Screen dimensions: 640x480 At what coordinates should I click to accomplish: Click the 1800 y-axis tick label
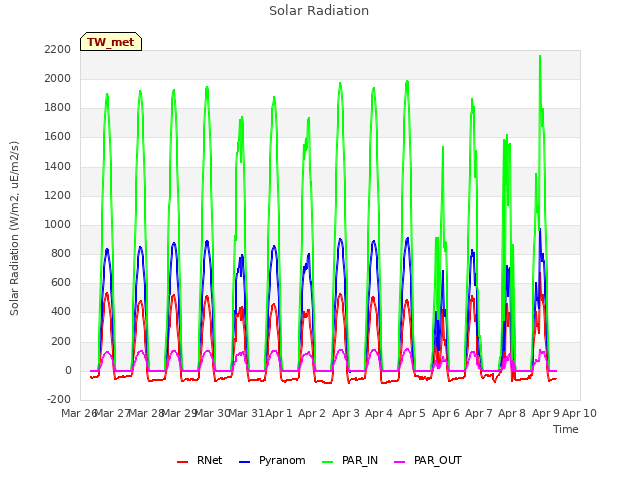point(58,108)
